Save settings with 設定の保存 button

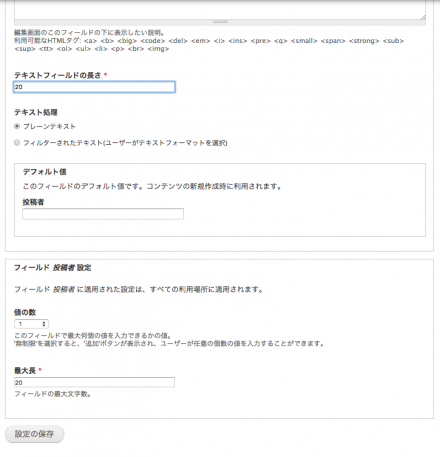coord(35,434)
